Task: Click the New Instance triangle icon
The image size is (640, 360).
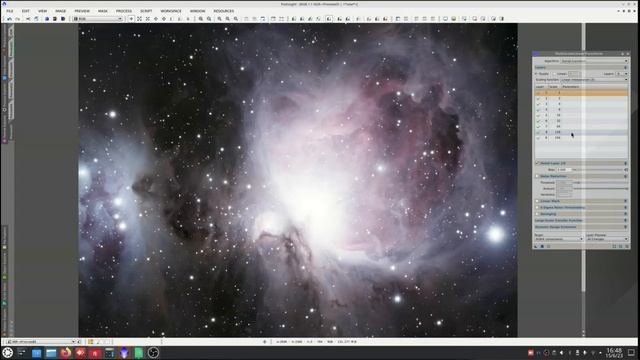Action: click(x=536, y=246)
